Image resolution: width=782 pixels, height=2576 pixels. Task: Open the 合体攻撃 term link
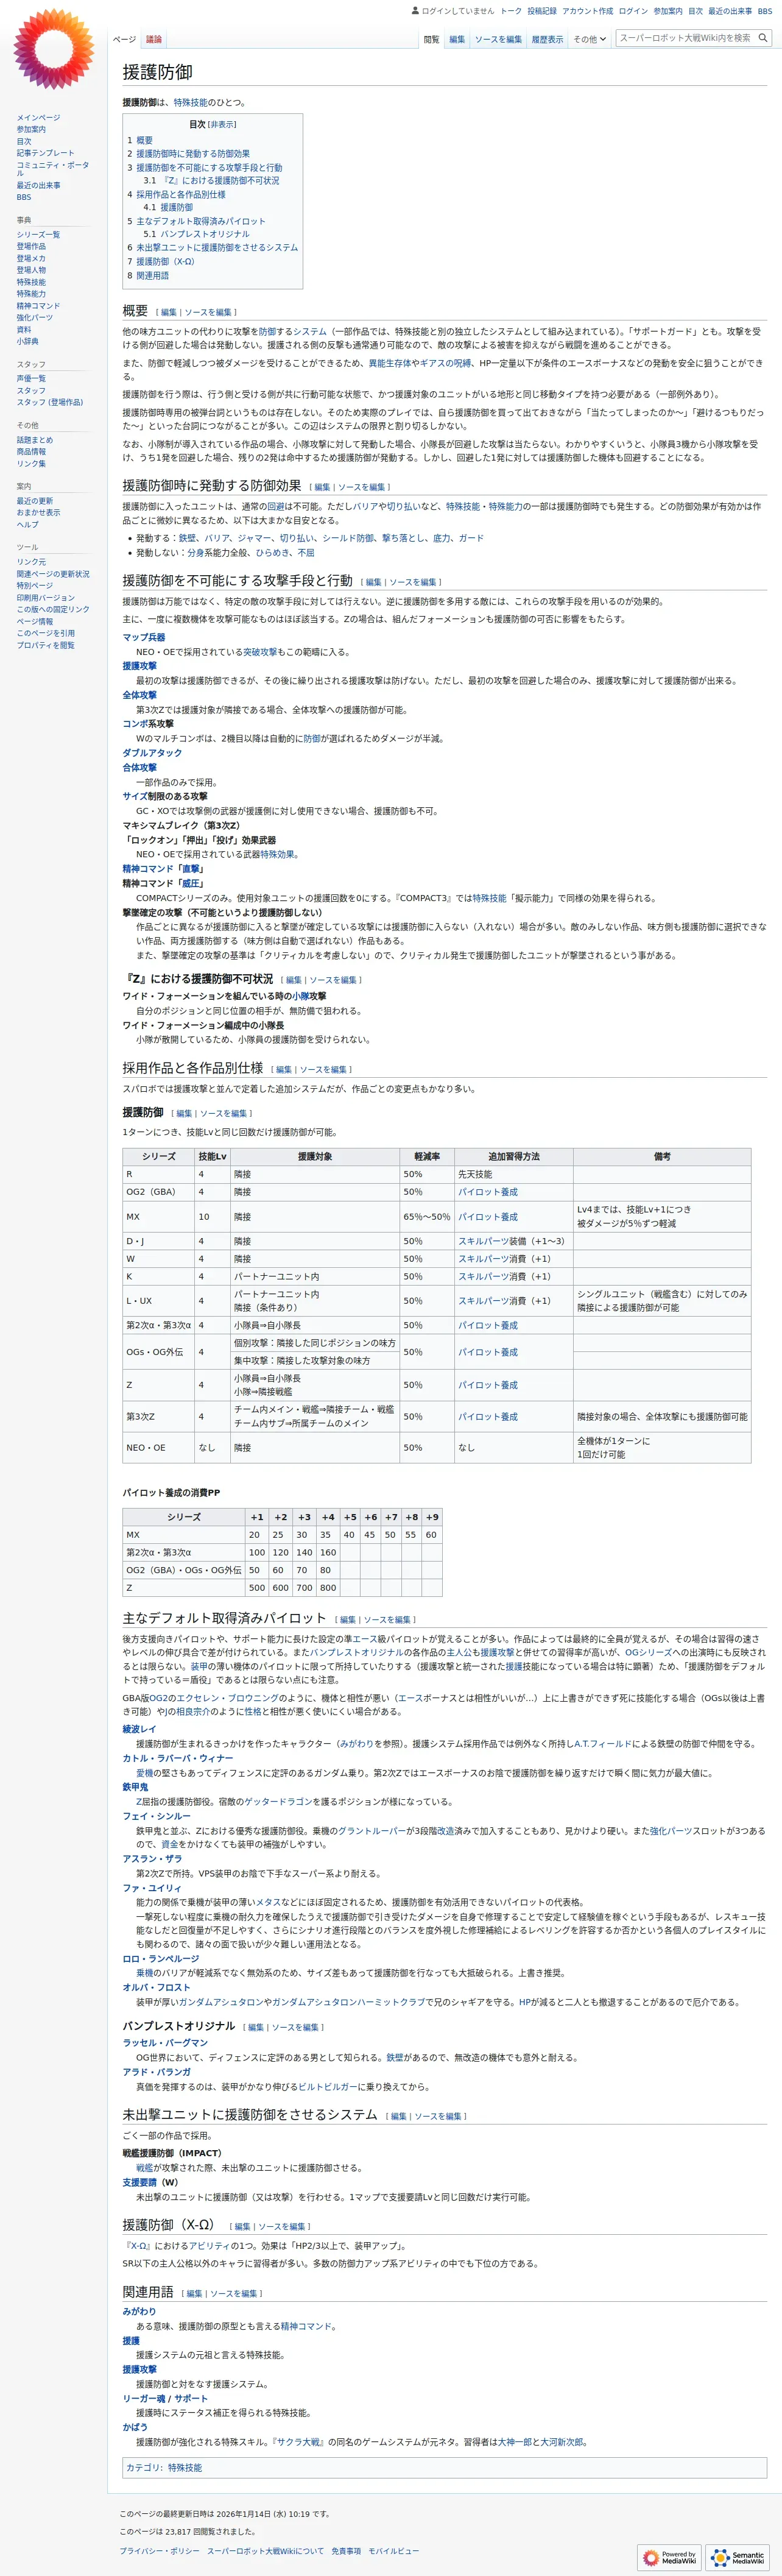click(140, 768)
